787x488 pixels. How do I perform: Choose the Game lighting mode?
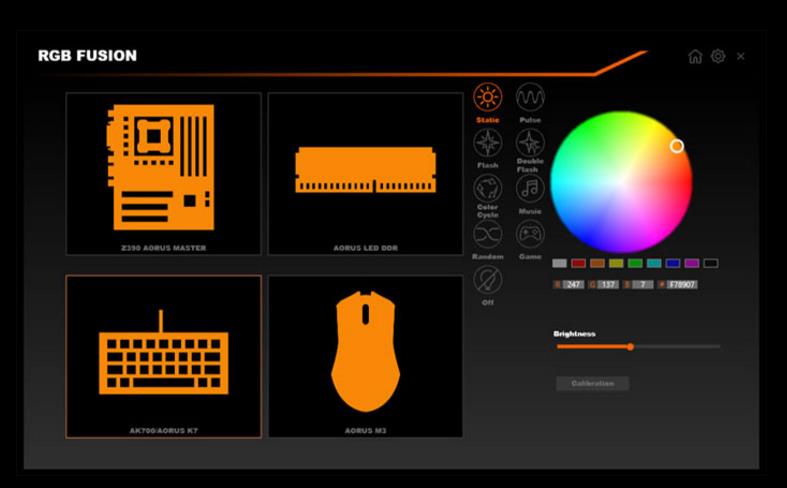coord(530,234)
